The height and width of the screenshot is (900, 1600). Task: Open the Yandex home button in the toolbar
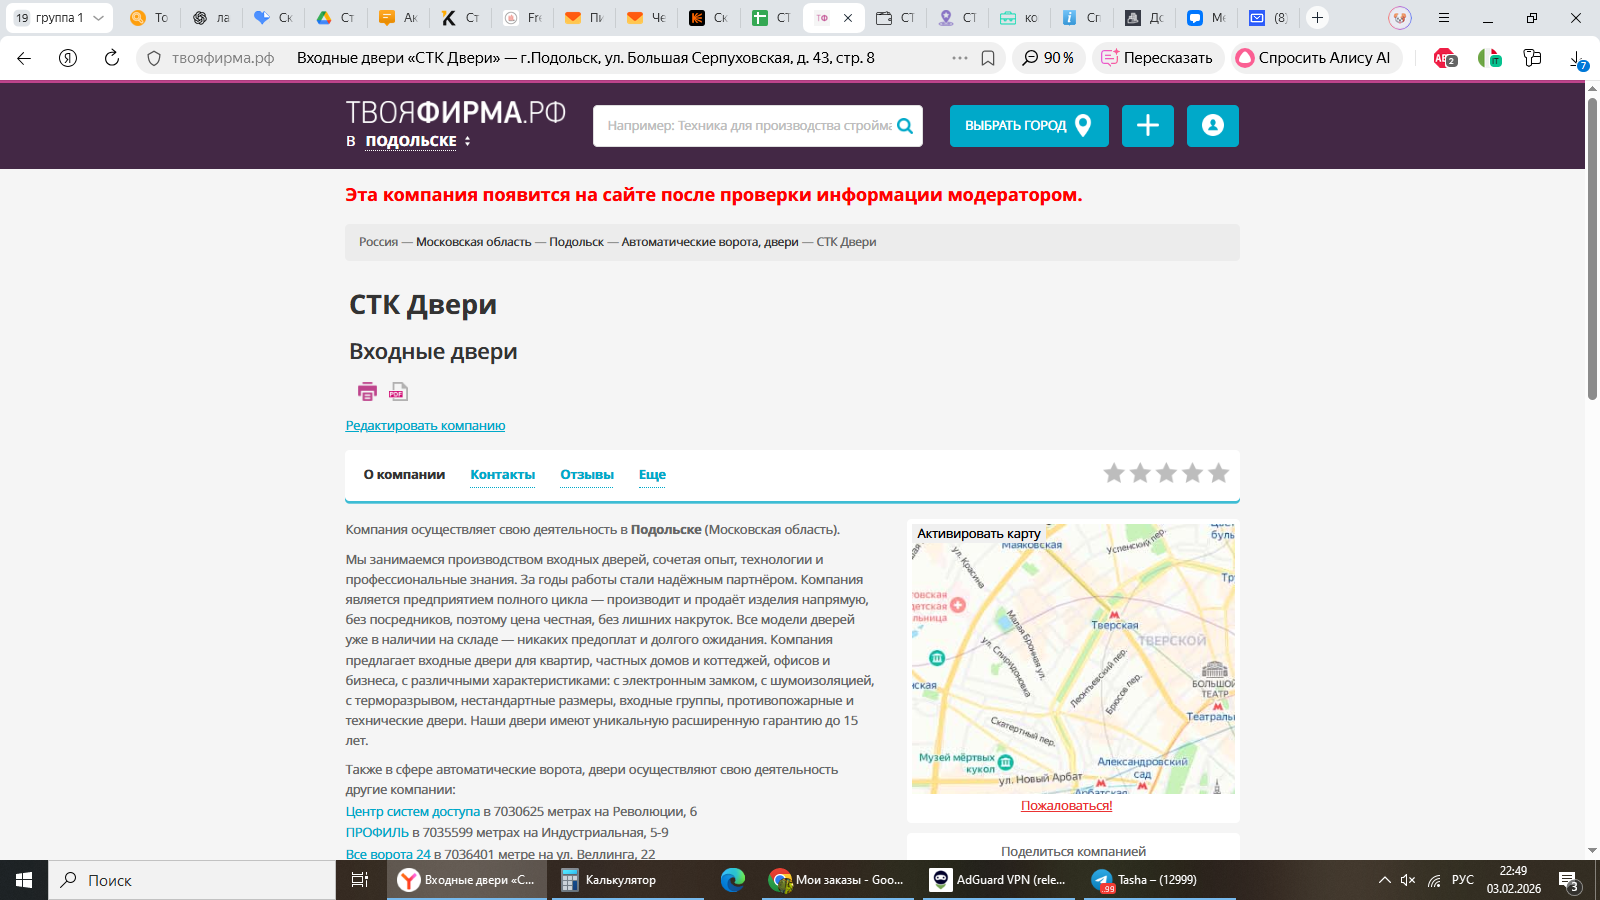tap(68, 58)
